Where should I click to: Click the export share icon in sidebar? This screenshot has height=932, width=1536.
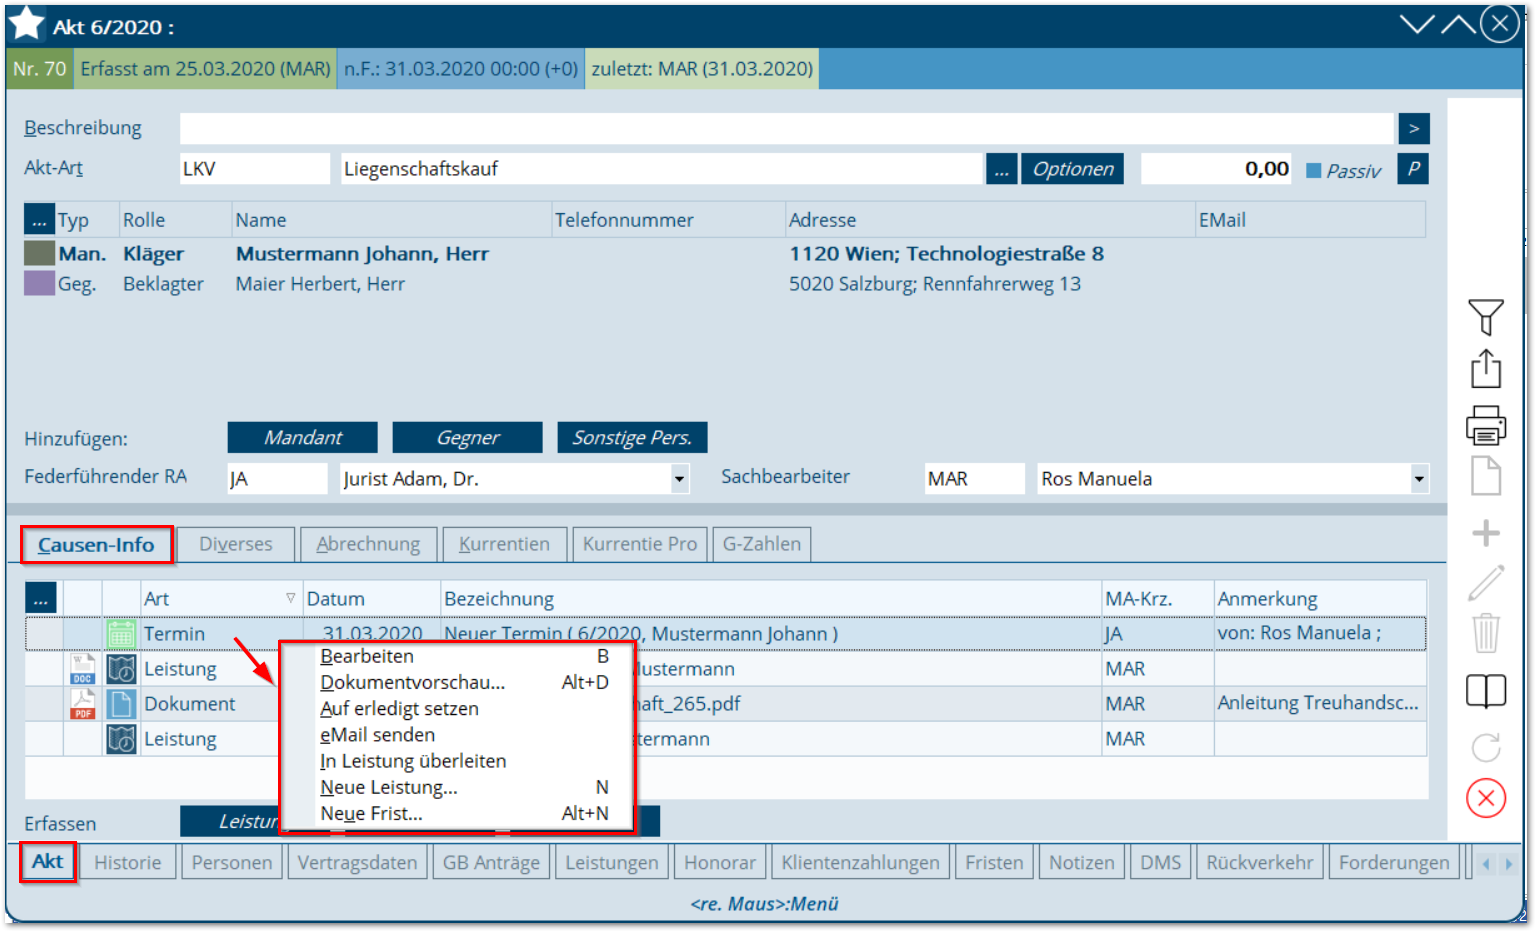(1486, 369)
